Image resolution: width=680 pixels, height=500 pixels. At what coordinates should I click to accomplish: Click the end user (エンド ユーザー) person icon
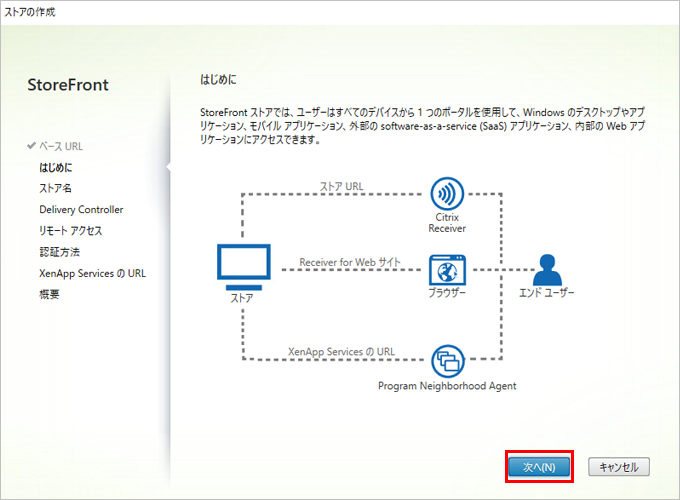pos(546,270)
